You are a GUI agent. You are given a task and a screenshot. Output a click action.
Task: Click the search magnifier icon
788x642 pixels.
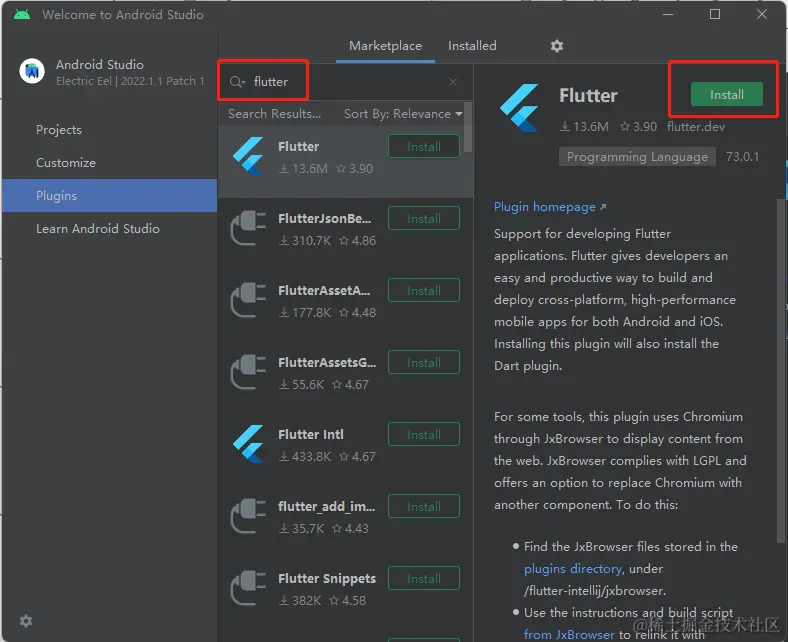(237, 81)
